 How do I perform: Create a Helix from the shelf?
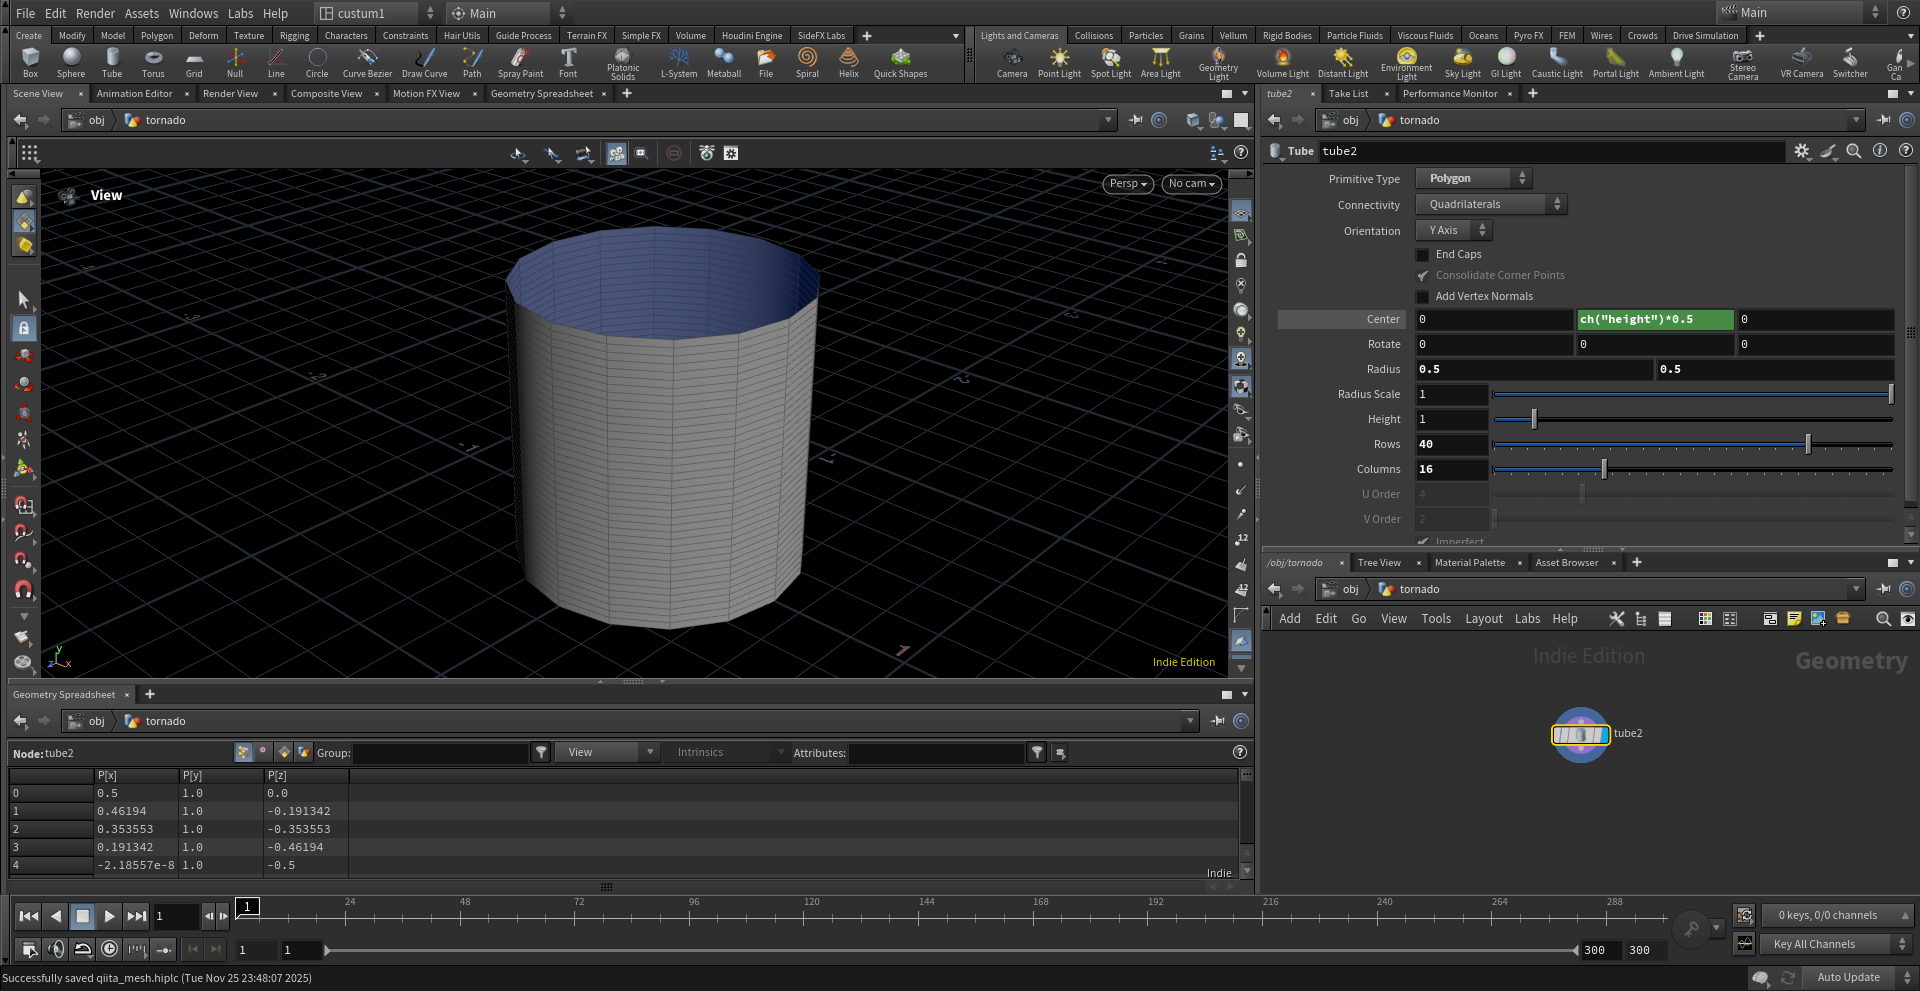(x=848, y=62)
